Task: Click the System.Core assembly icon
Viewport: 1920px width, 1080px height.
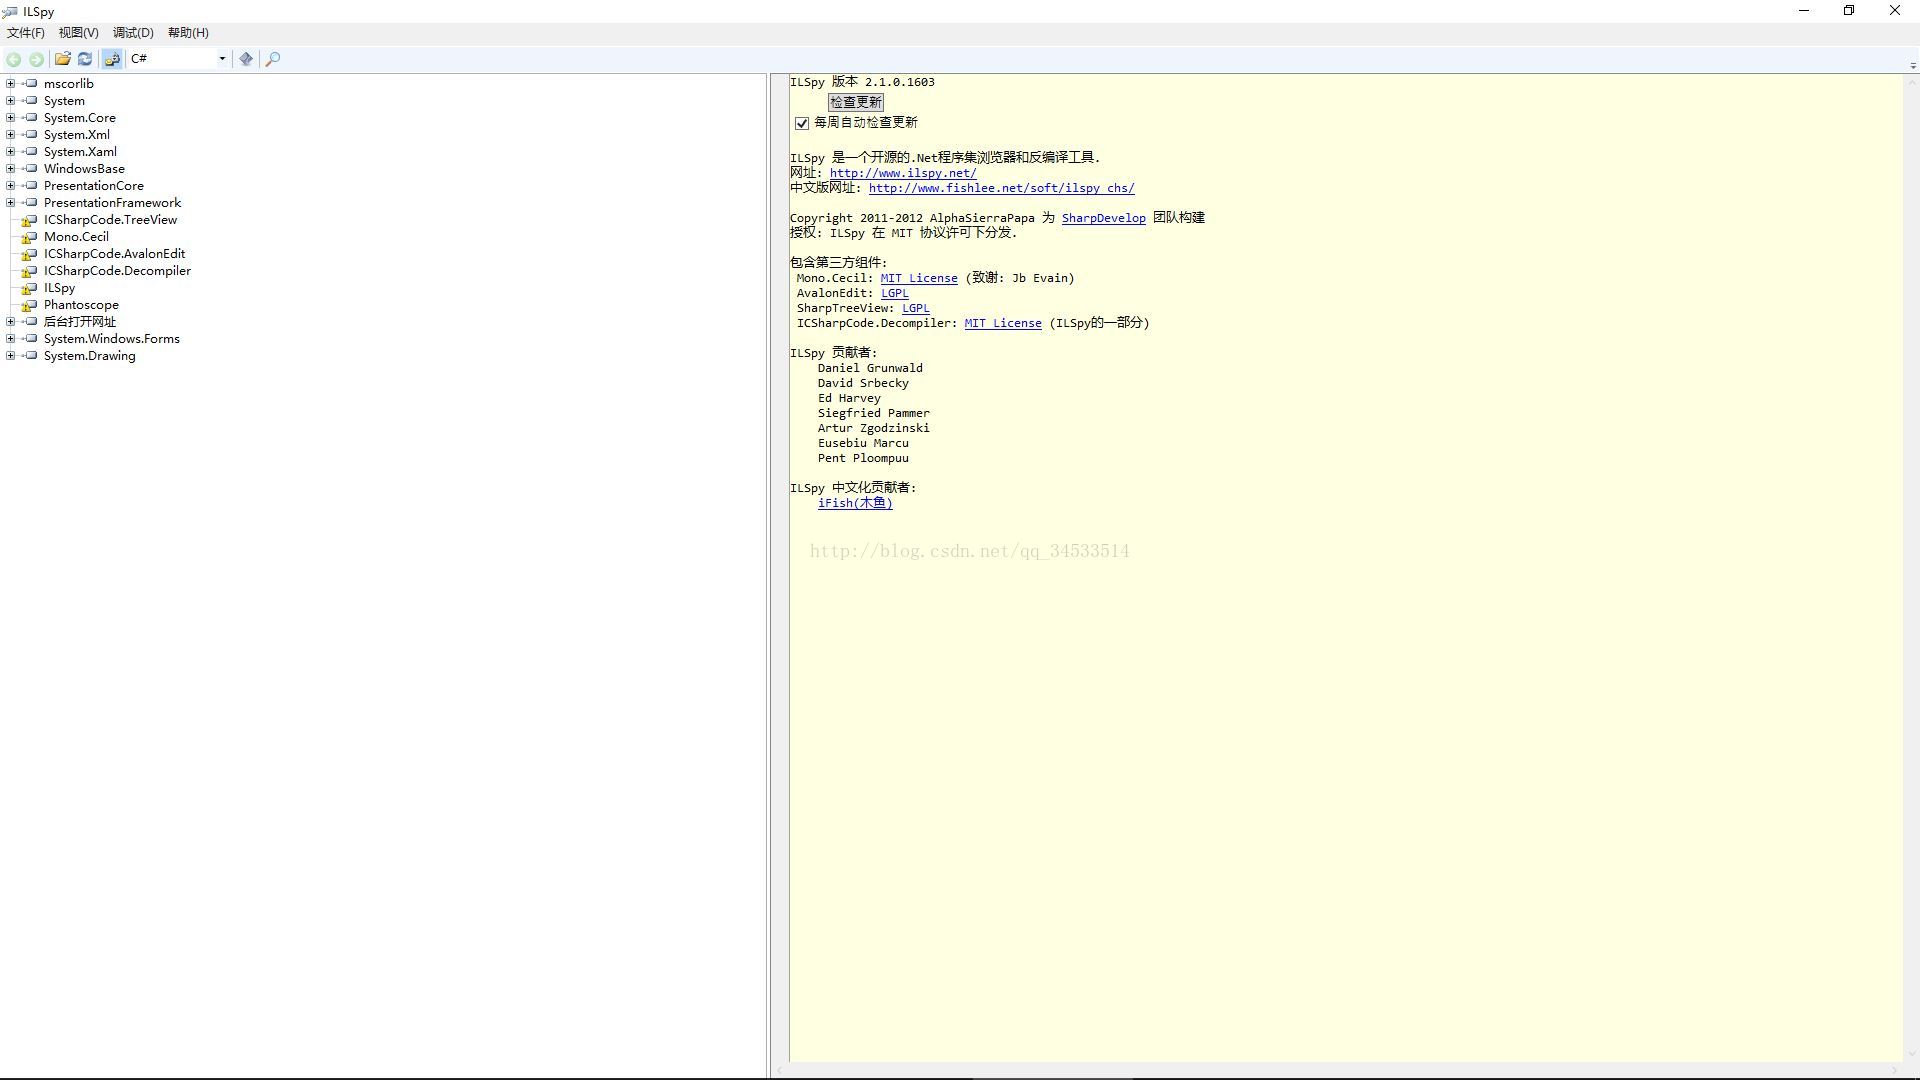Action: coord(30,118)
